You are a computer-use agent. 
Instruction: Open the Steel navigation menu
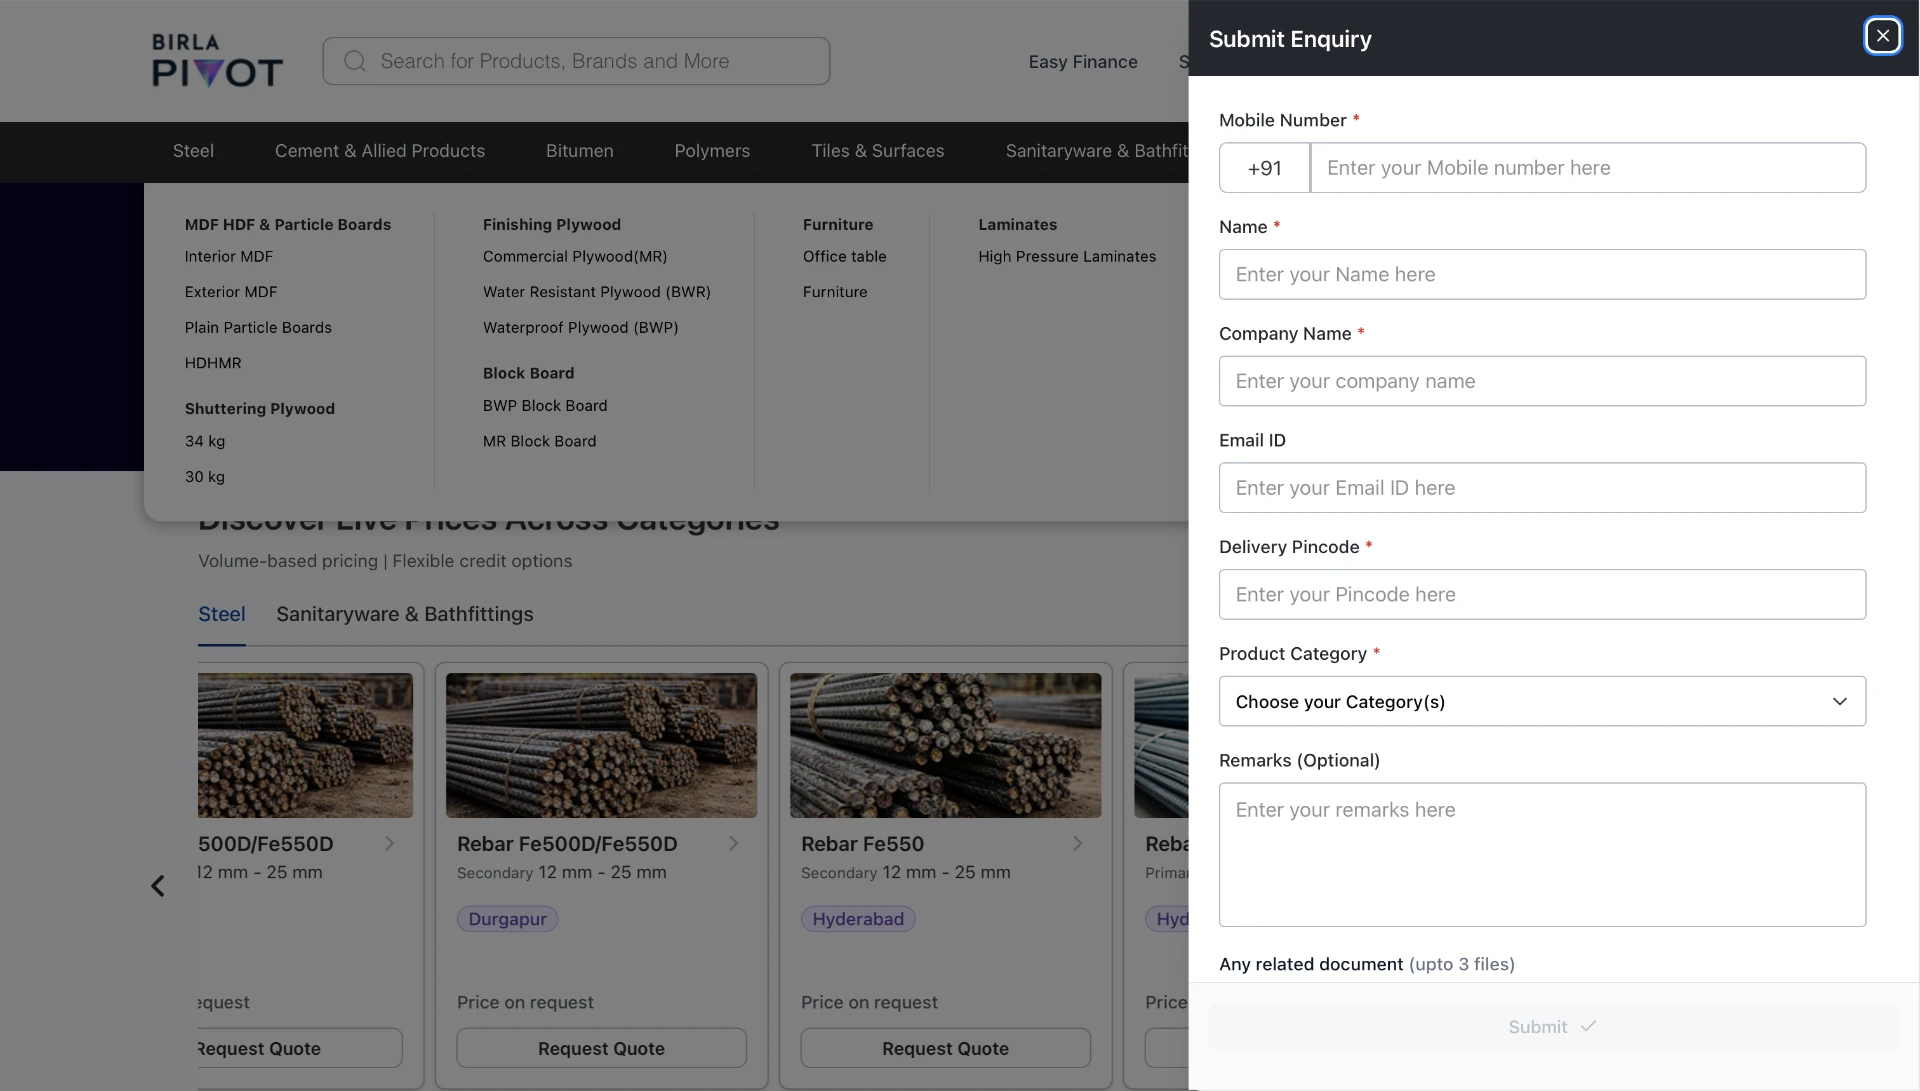(x=193, y=151)
